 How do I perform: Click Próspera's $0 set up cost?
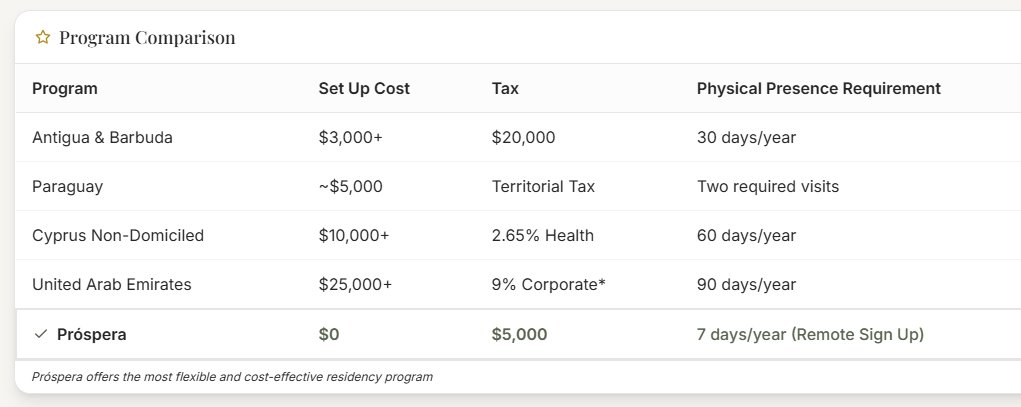point(329,334)
